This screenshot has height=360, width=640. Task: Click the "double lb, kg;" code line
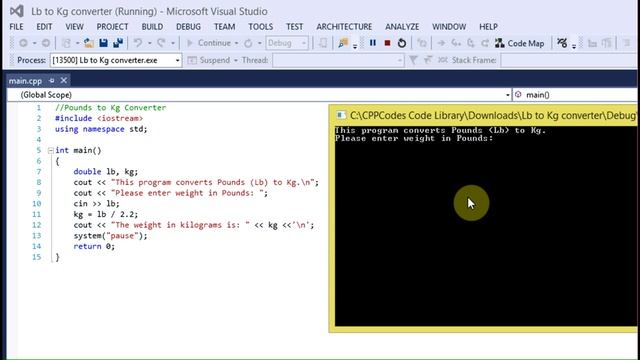pyautogui.click(x=106, y=171)
